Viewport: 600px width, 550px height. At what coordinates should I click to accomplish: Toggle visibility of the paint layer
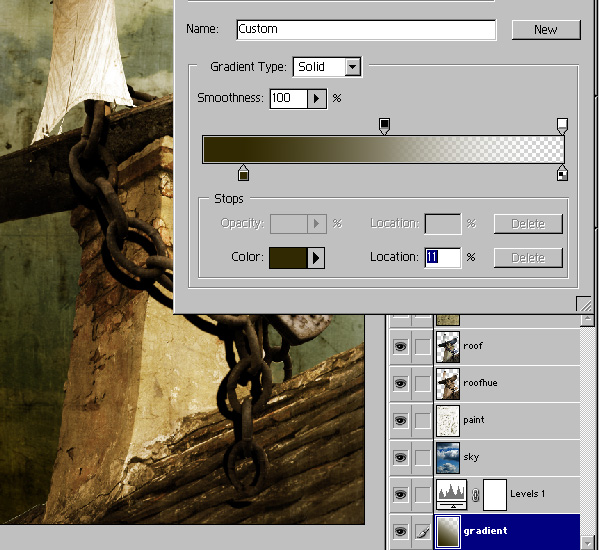coord(400,420)
